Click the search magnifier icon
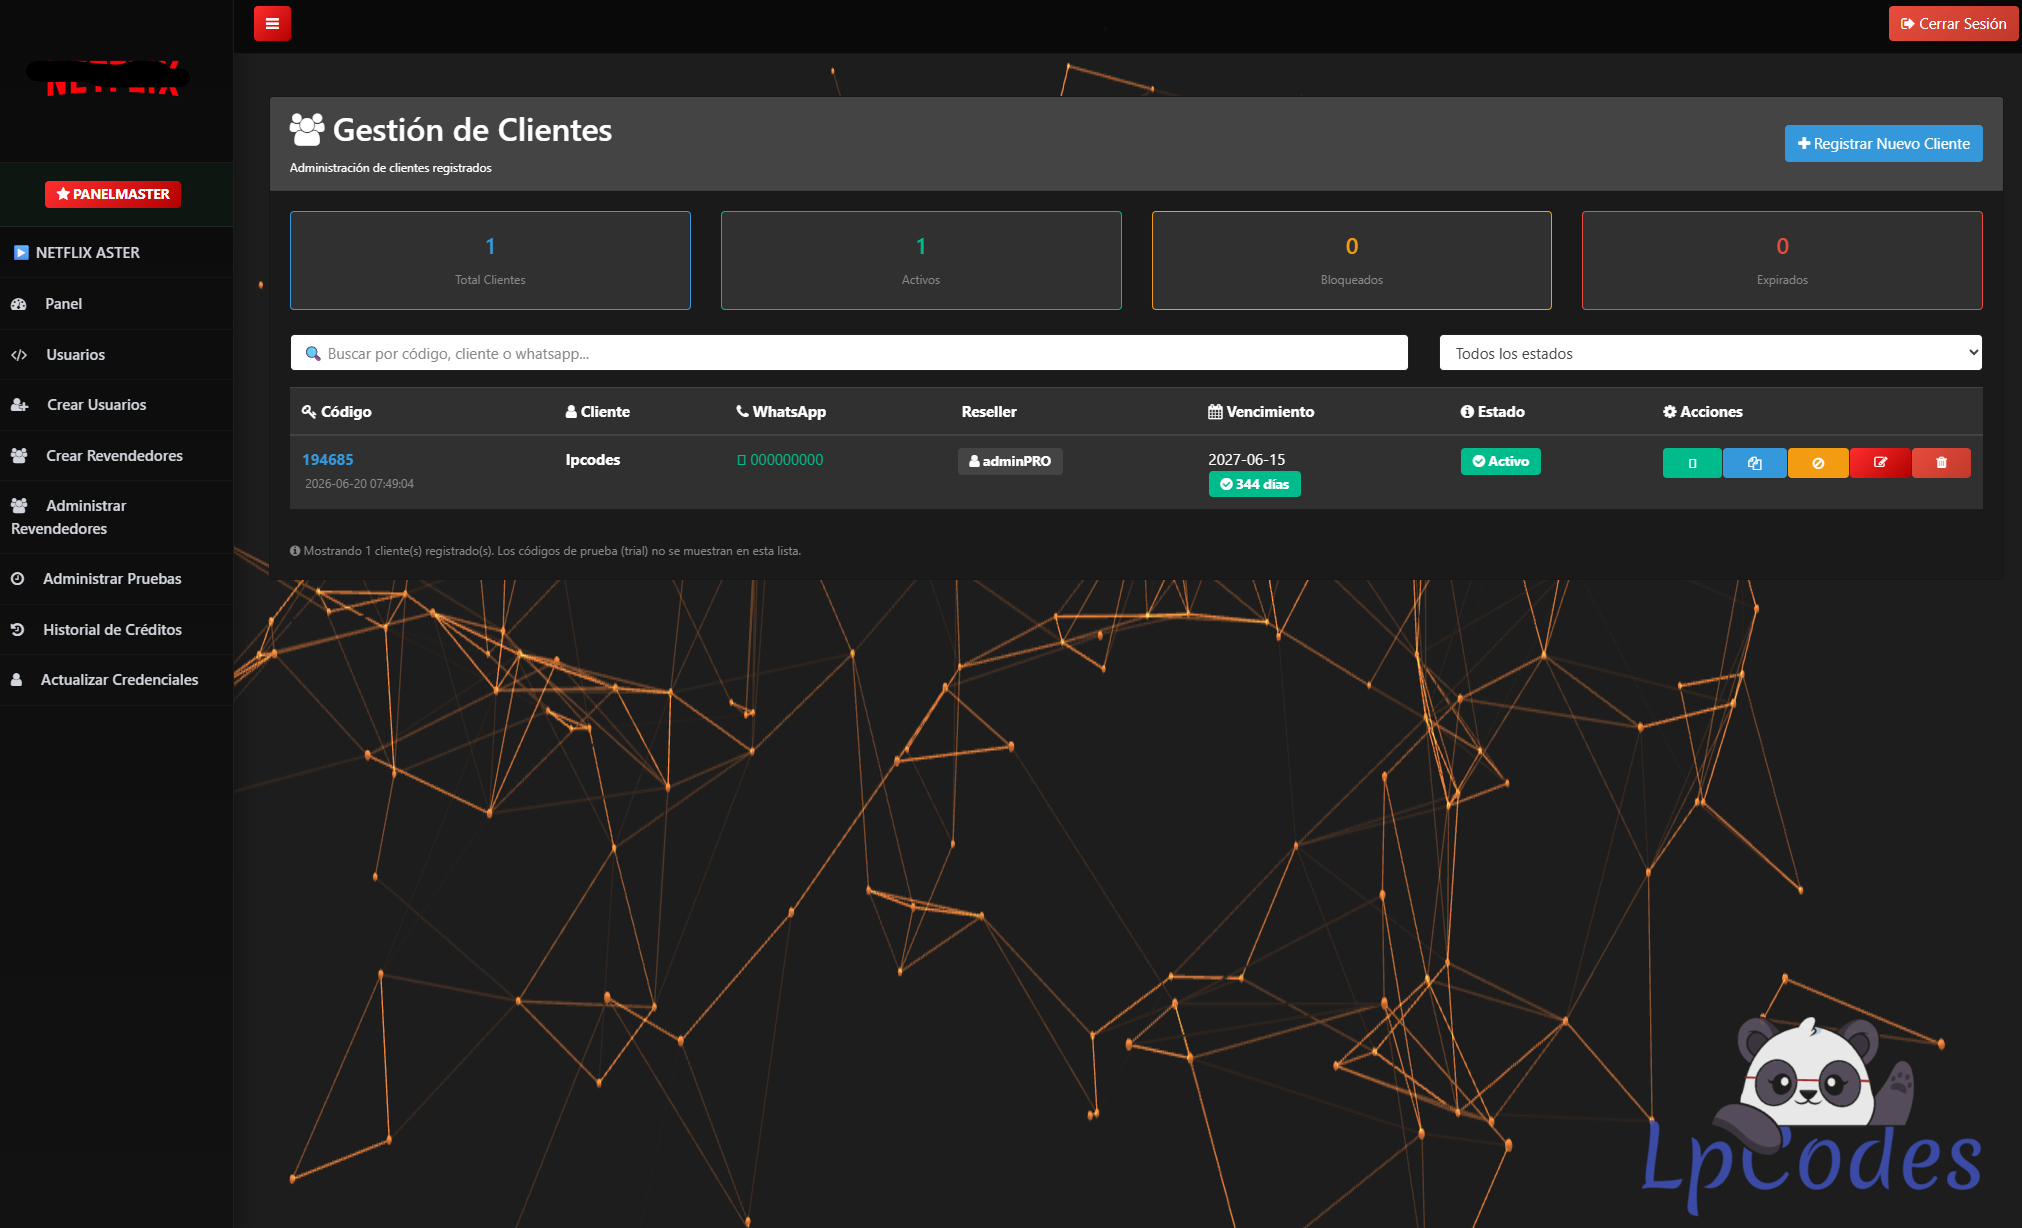 (313, 353)
